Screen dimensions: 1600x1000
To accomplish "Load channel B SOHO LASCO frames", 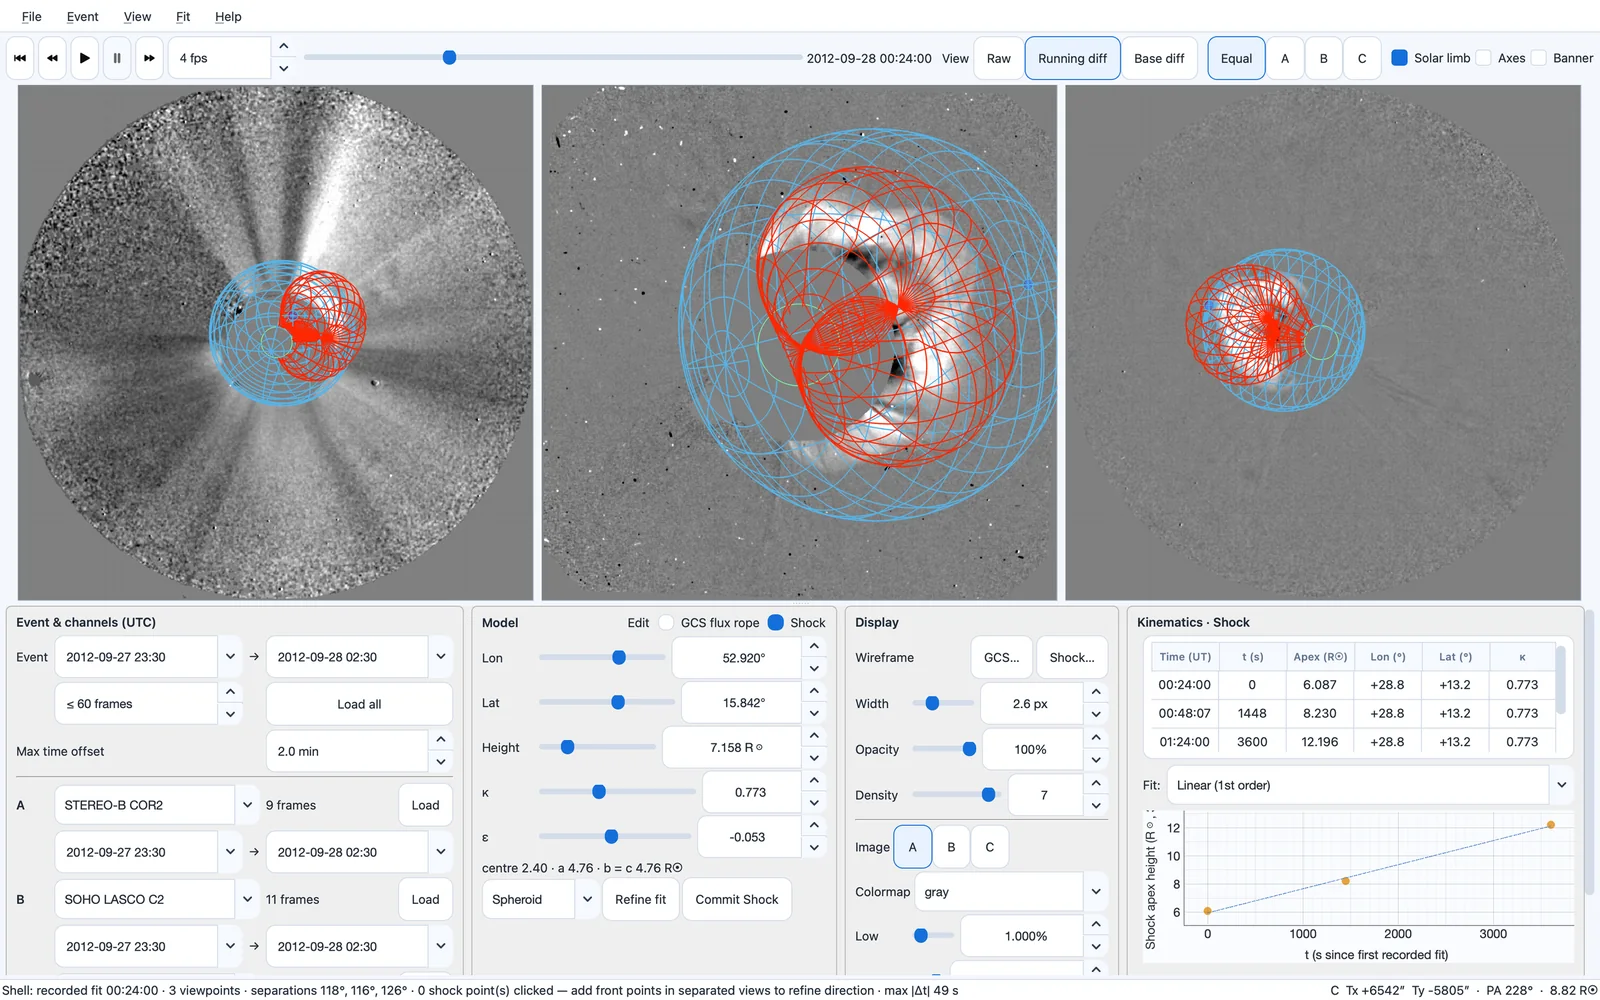I will click(x=425, y=899).
